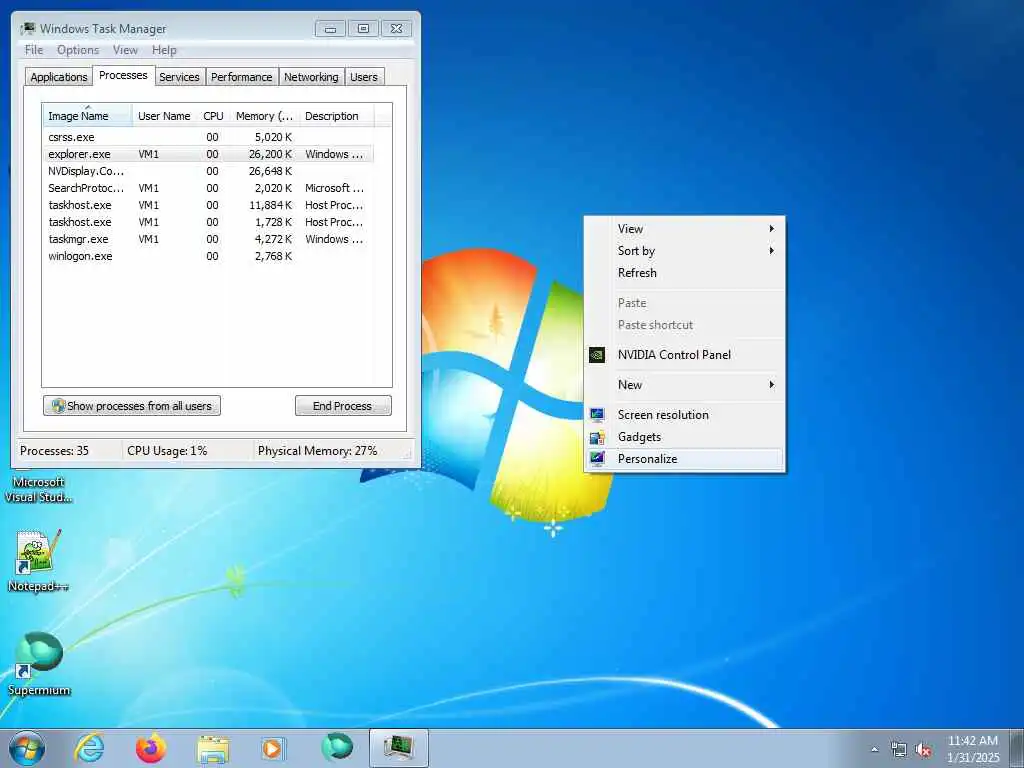Select the csrss.exe process row

click(x=208, y=137)
